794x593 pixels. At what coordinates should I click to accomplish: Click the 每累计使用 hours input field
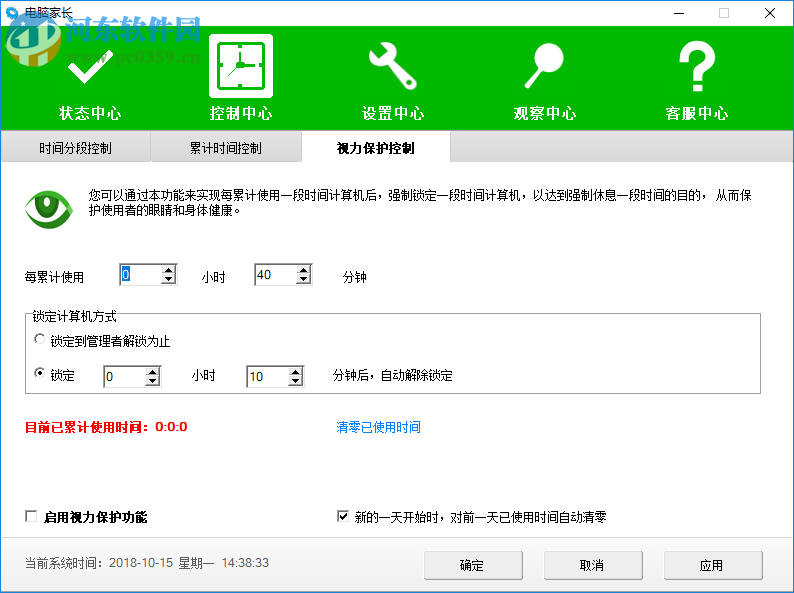141,274
